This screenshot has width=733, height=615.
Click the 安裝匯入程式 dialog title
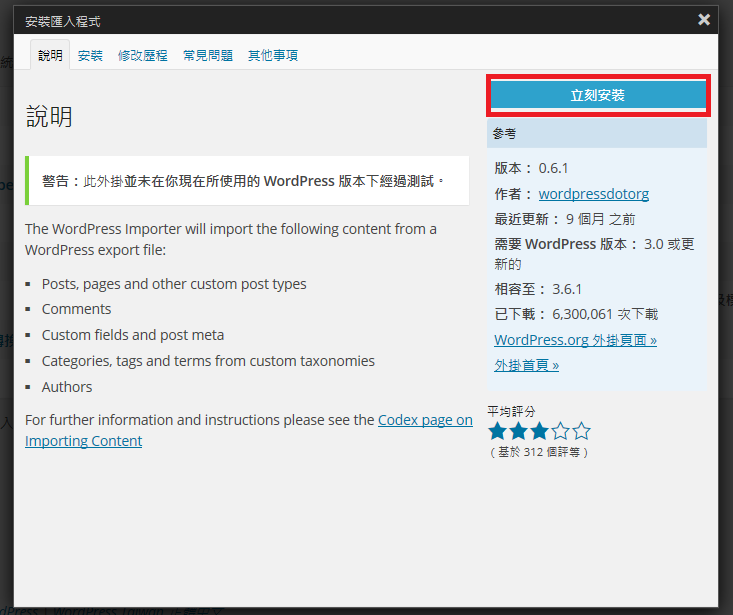coord(63,21)
